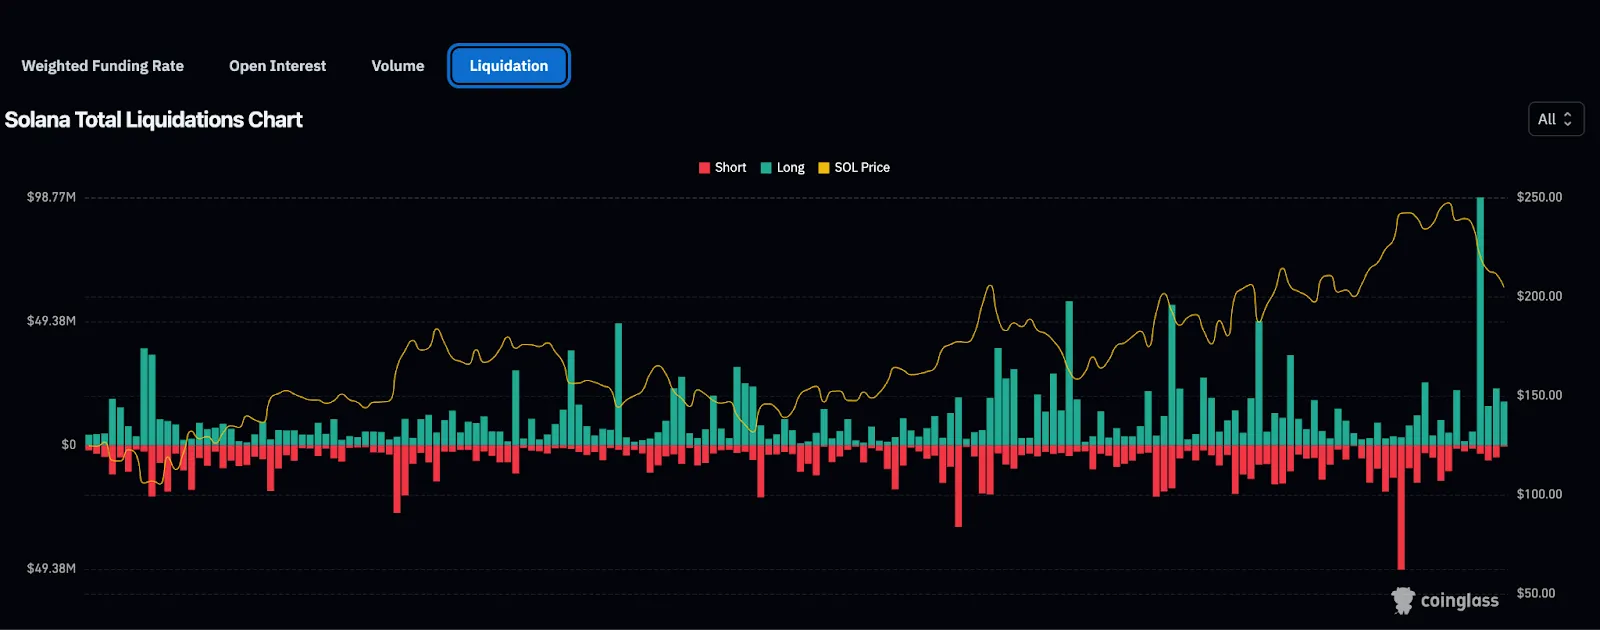Click the Liquidation tab button
Viewport: 1600px width, 630px height.
point(509,66)
